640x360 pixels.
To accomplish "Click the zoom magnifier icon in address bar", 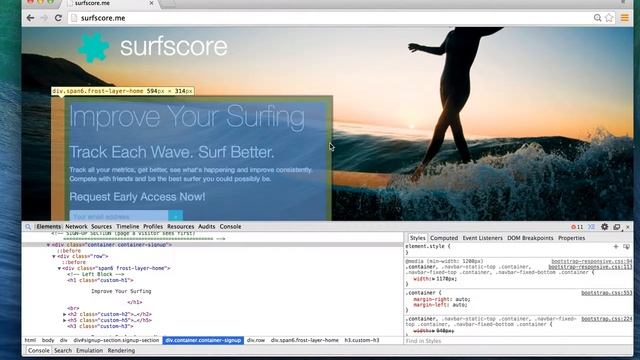I will coord(597,18).
